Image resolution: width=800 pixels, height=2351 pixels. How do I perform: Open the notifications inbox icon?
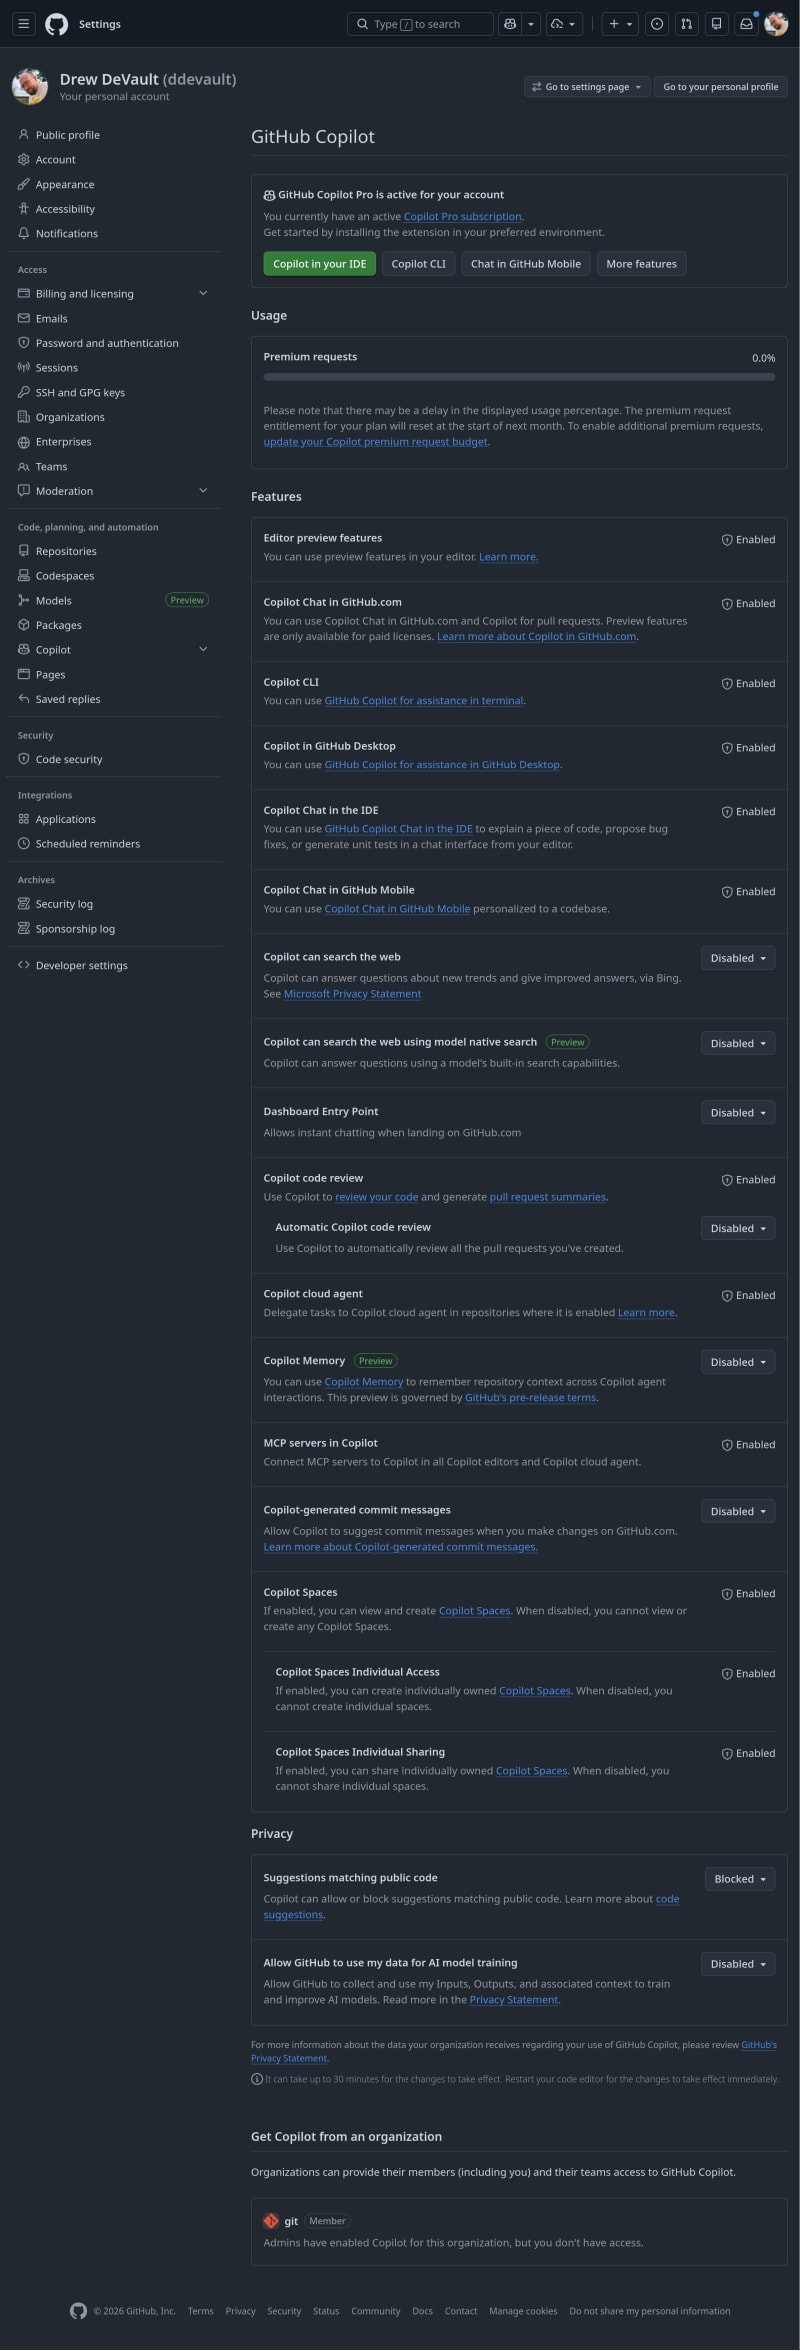[746, 24]
